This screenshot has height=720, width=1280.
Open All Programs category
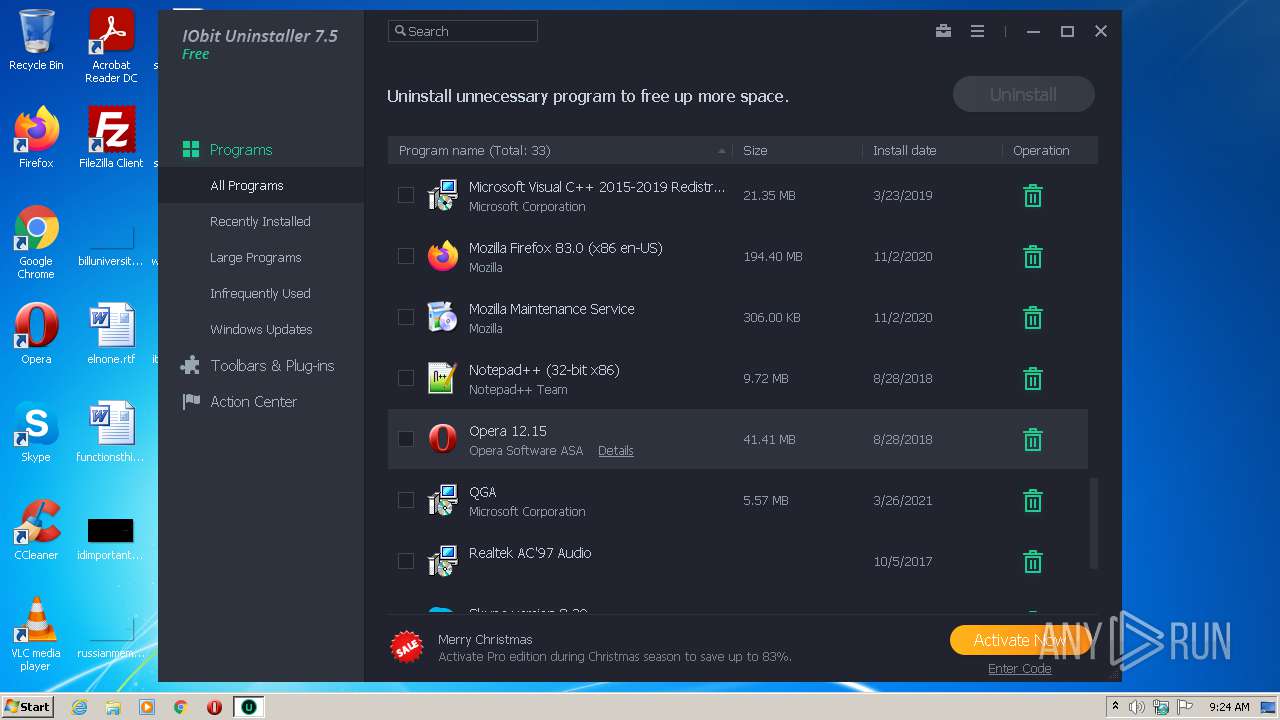coord(261,186)
